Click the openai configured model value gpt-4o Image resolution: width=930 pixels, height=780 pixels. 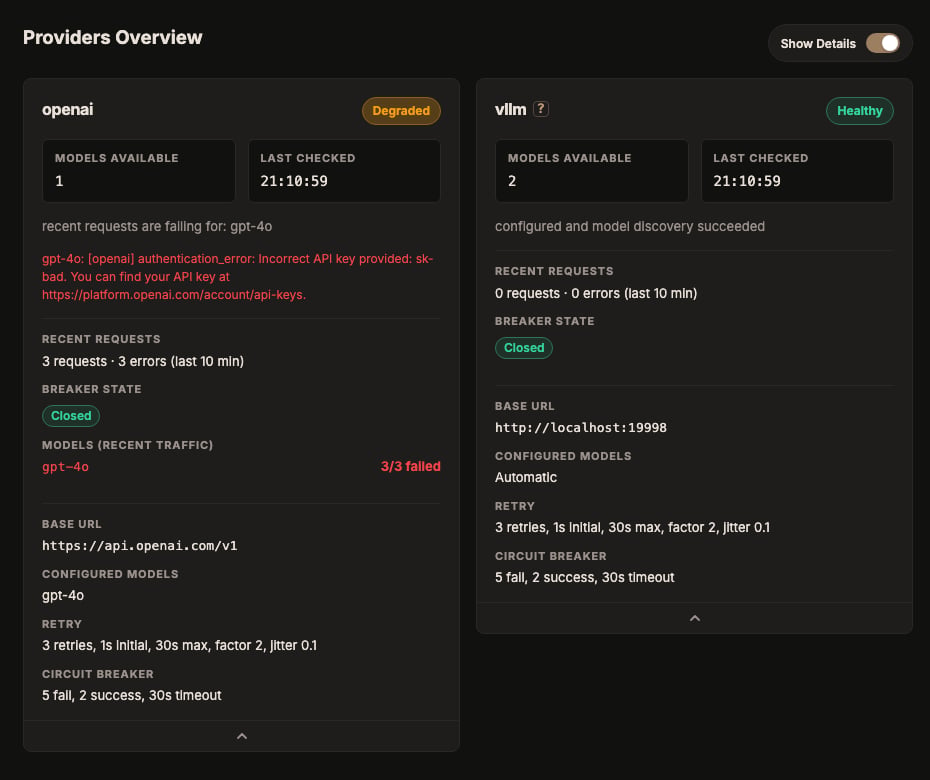(63, 596)
